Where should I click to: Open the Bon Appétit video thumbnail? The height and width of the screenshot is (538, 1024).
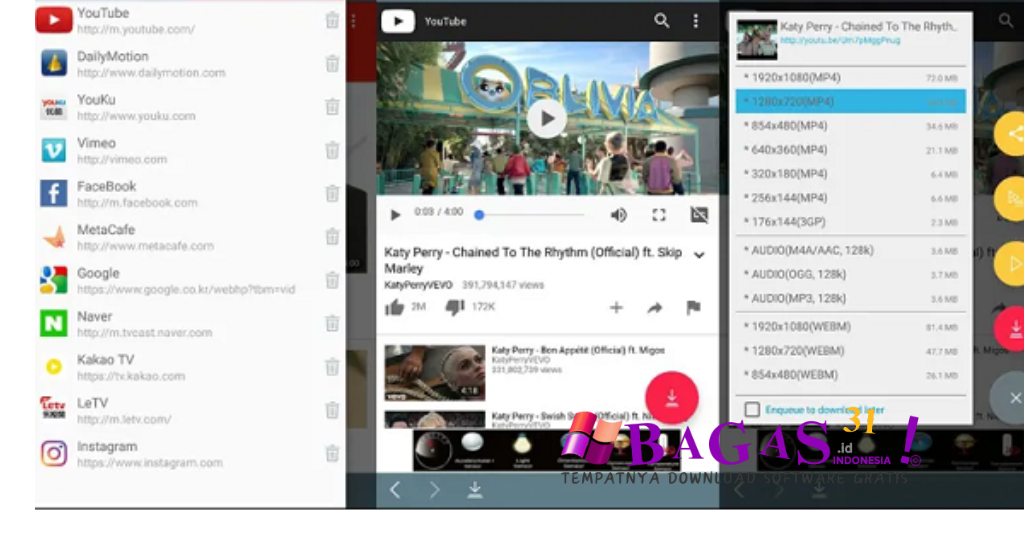(x=435, y=373)
